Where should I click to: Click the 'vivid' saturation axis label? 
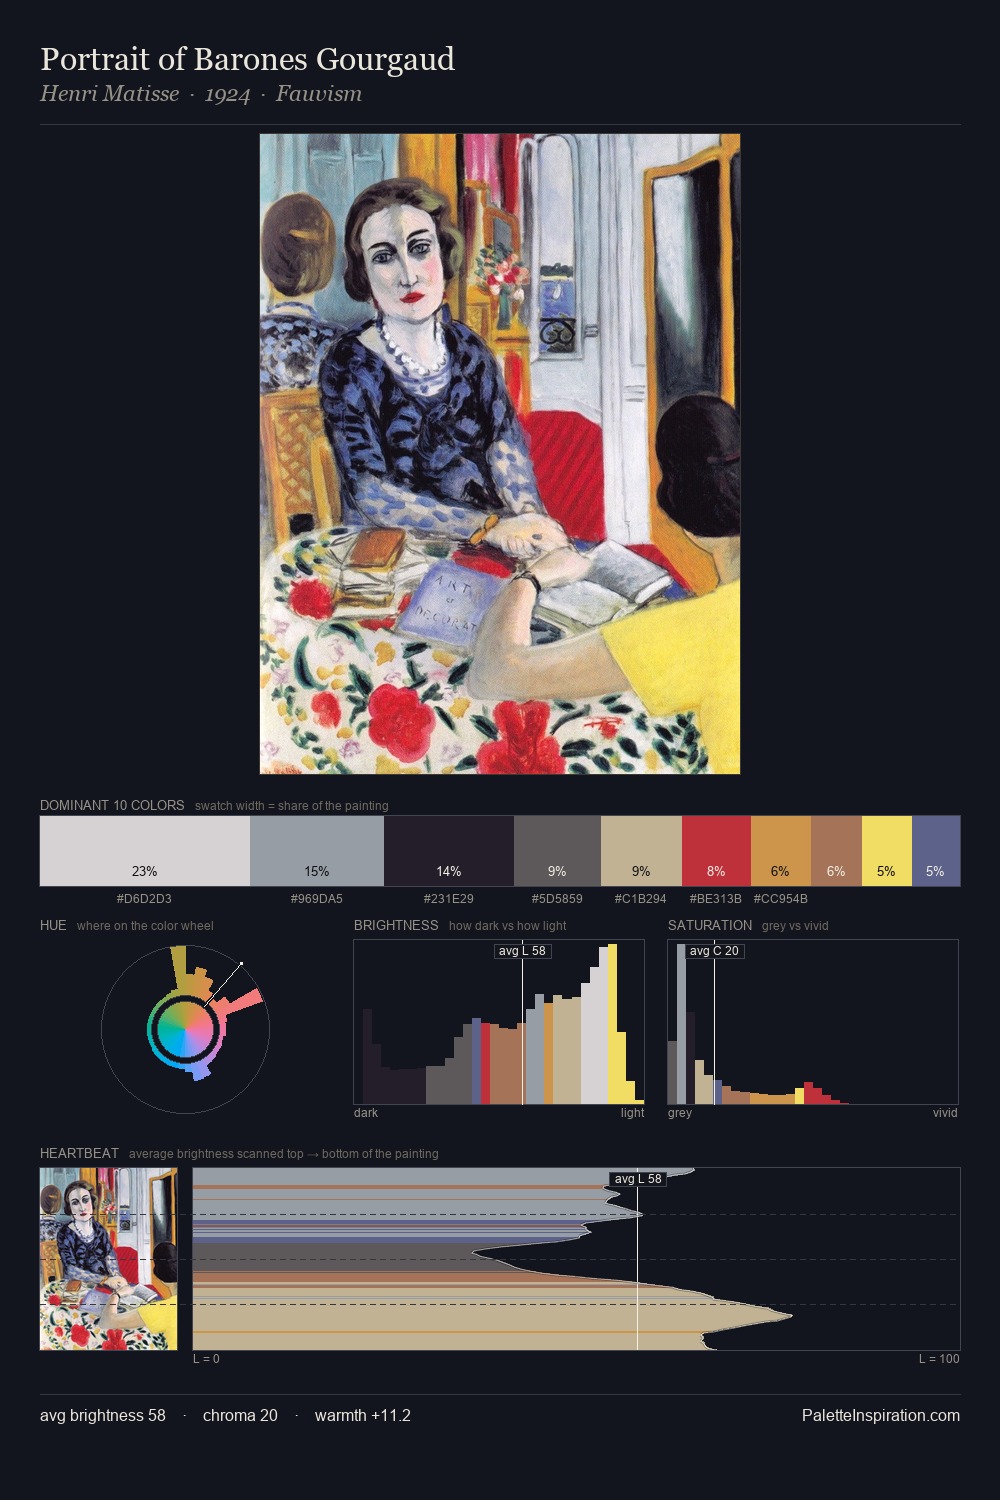(945, 1113)
